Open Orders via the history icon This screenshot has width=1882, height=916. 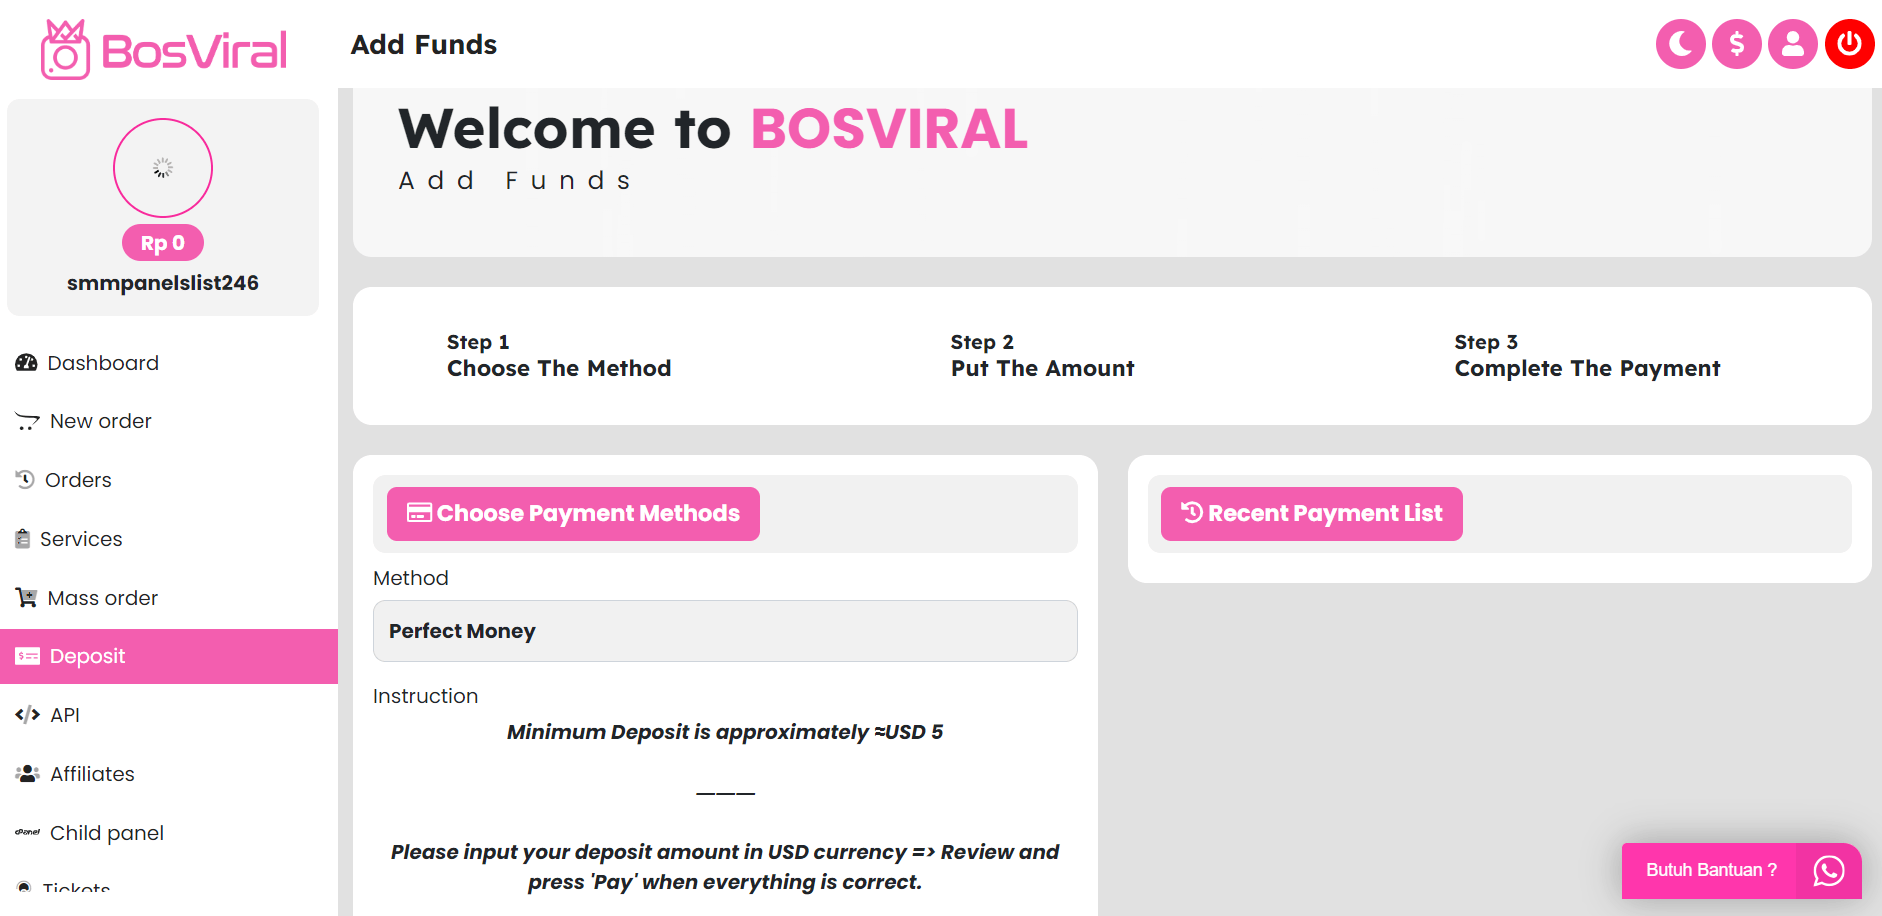pos(25,479)
